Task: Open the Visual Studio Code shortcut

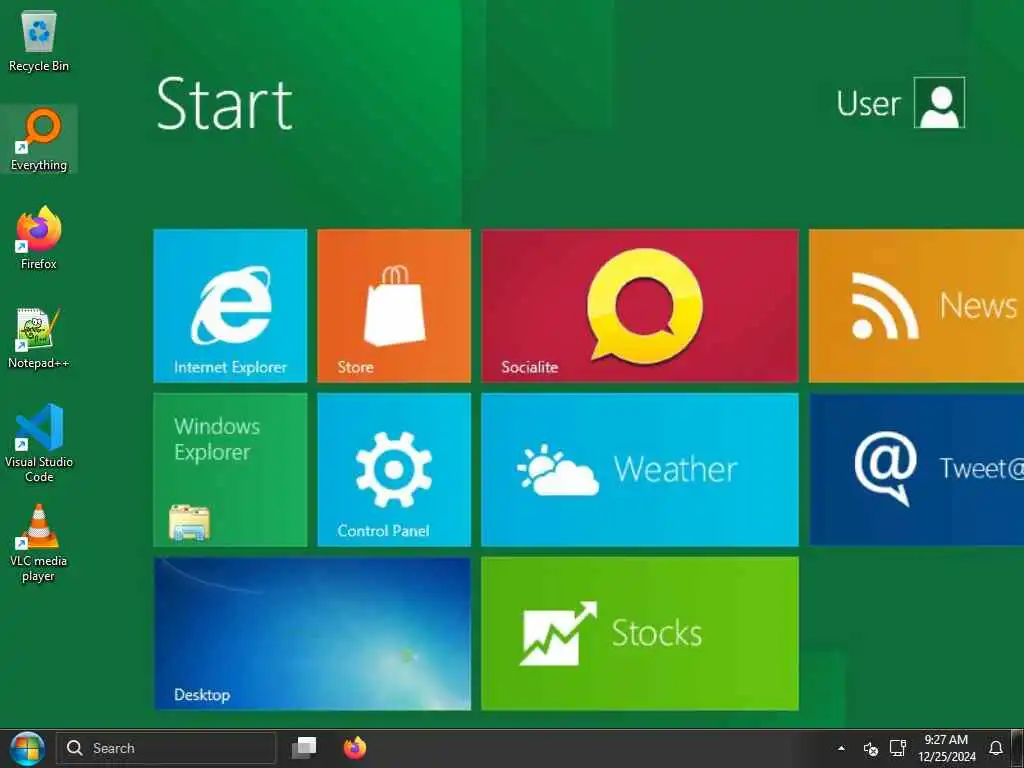Action: (x=39, y=443)
